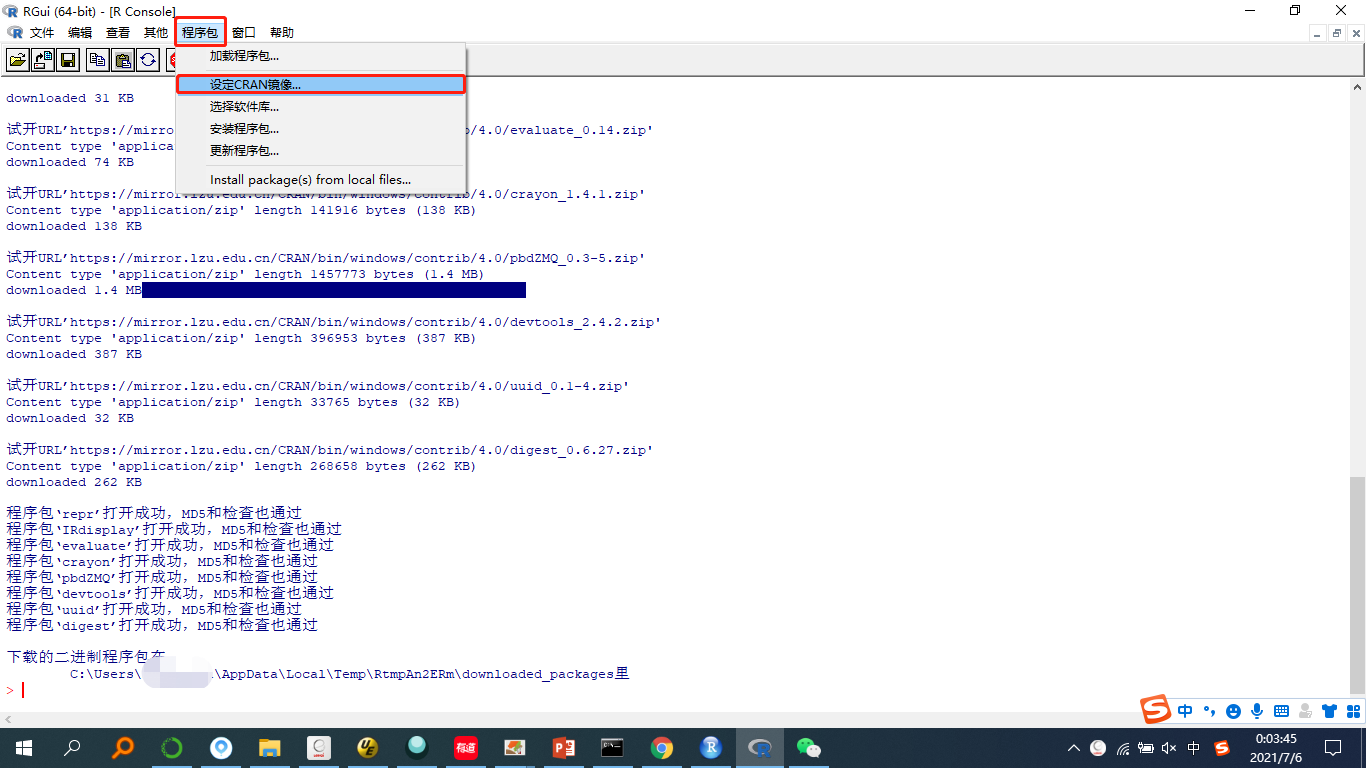Open the Windows Start button
Image resolution: width=1366 pixels, height=768 pixels.
(22, 747)
